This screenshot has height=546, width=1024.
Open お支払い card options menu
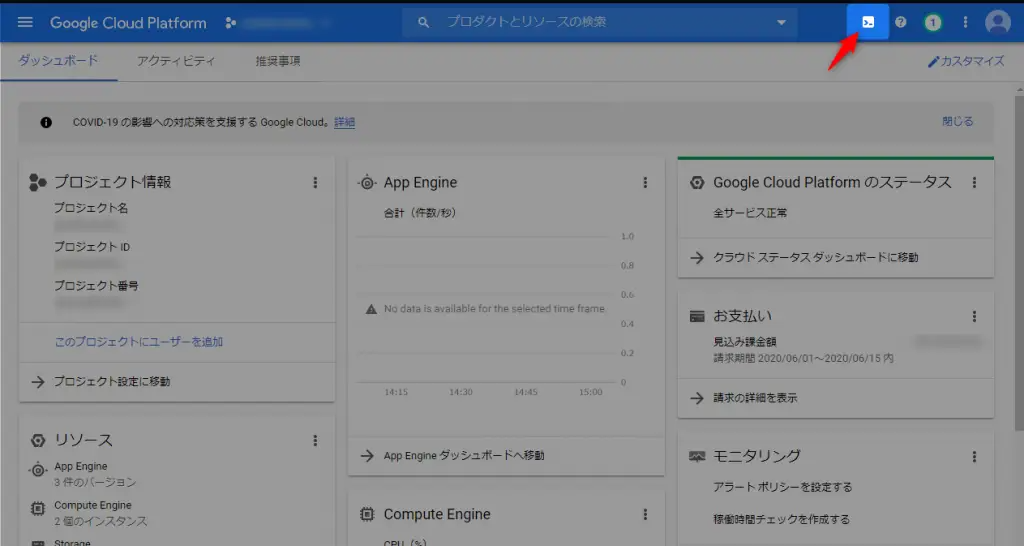pos(974,317)
